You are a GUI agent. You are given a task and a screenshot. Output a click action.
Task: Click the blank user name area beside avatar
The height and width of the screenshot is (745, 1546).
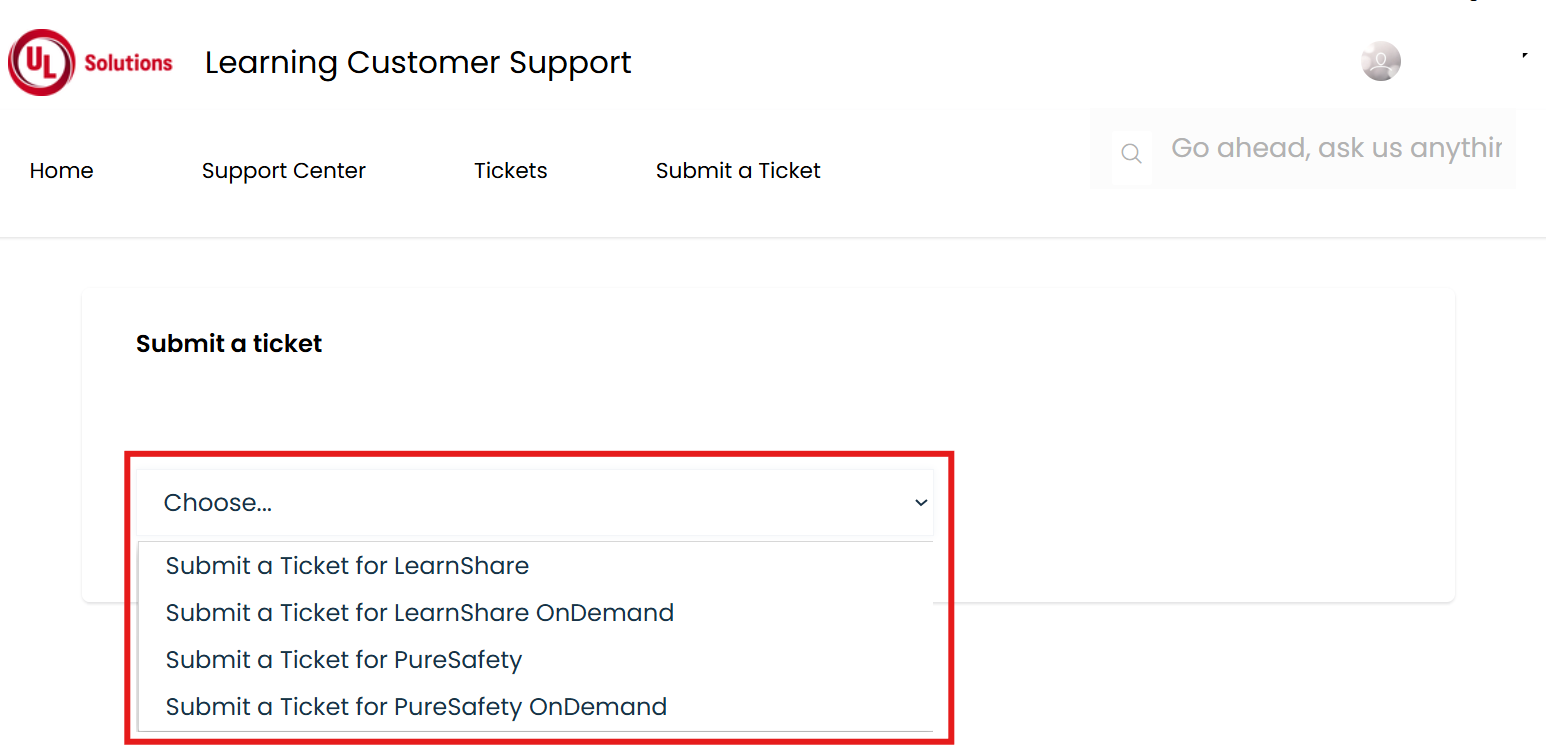click(1460, 62)
